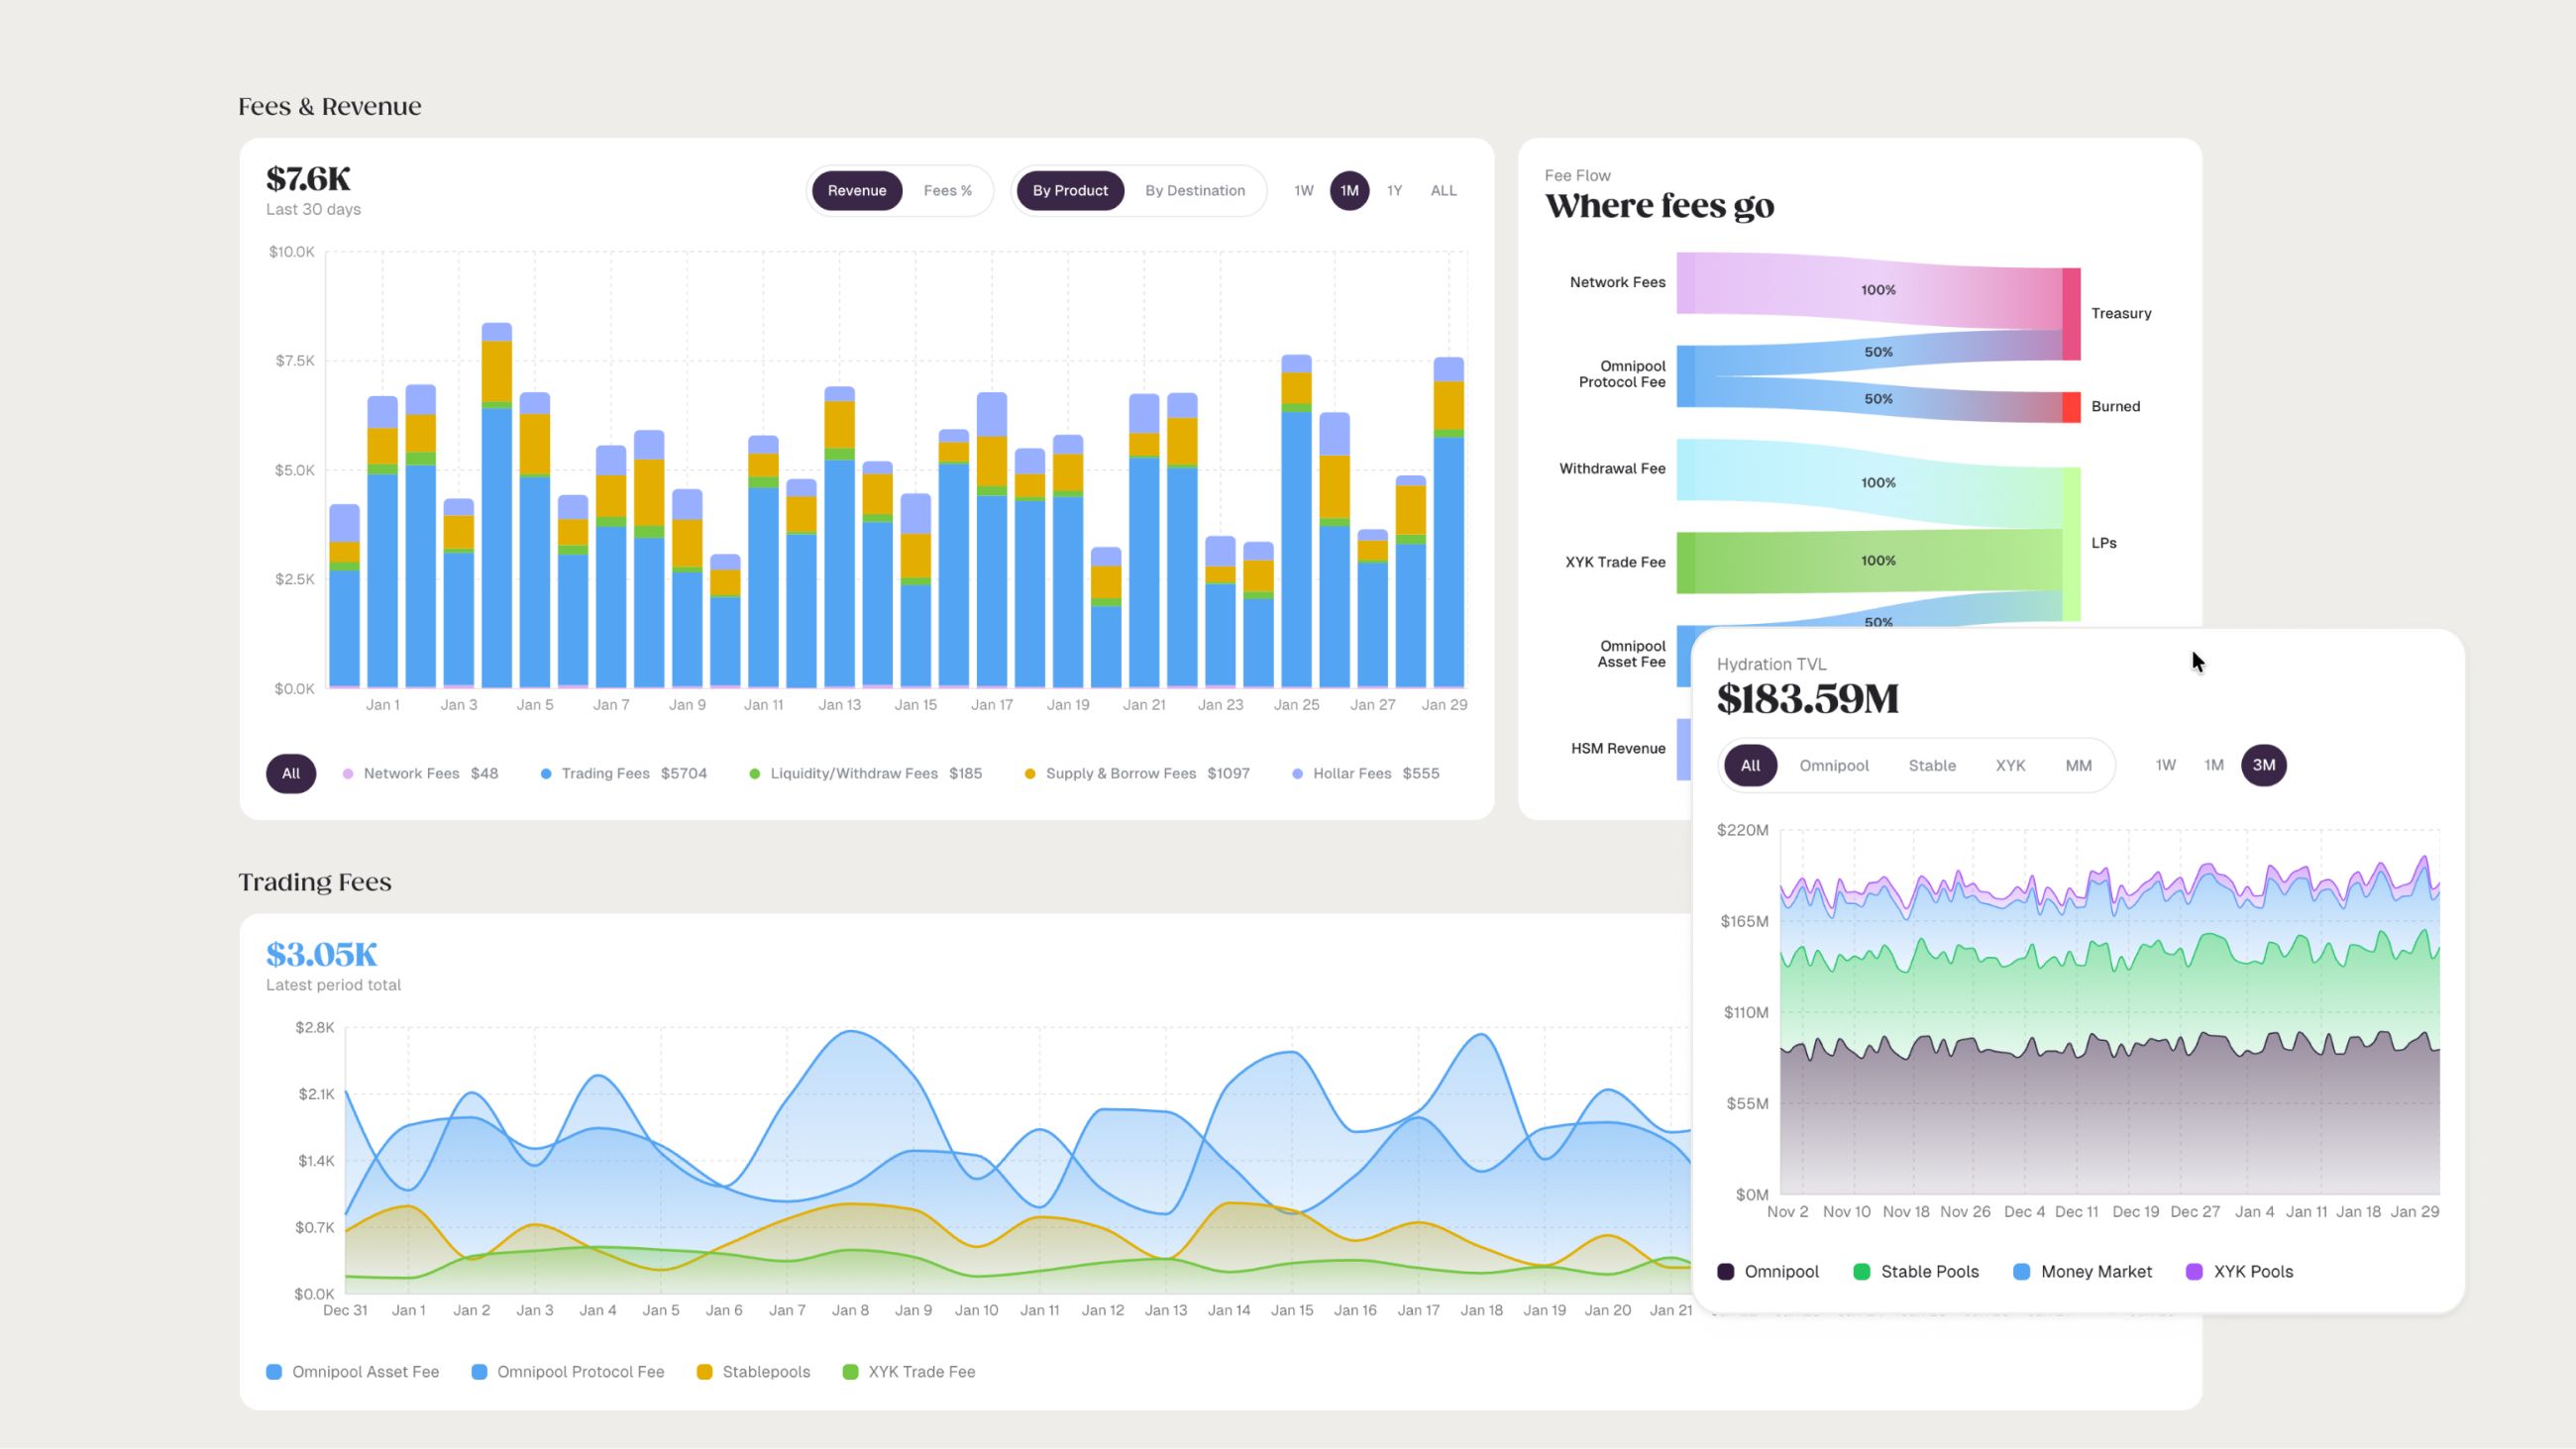Toggle Network Fees legend dot
Image resolution: width=2576 pixels, height=1449 pixels.
(348, 774)
